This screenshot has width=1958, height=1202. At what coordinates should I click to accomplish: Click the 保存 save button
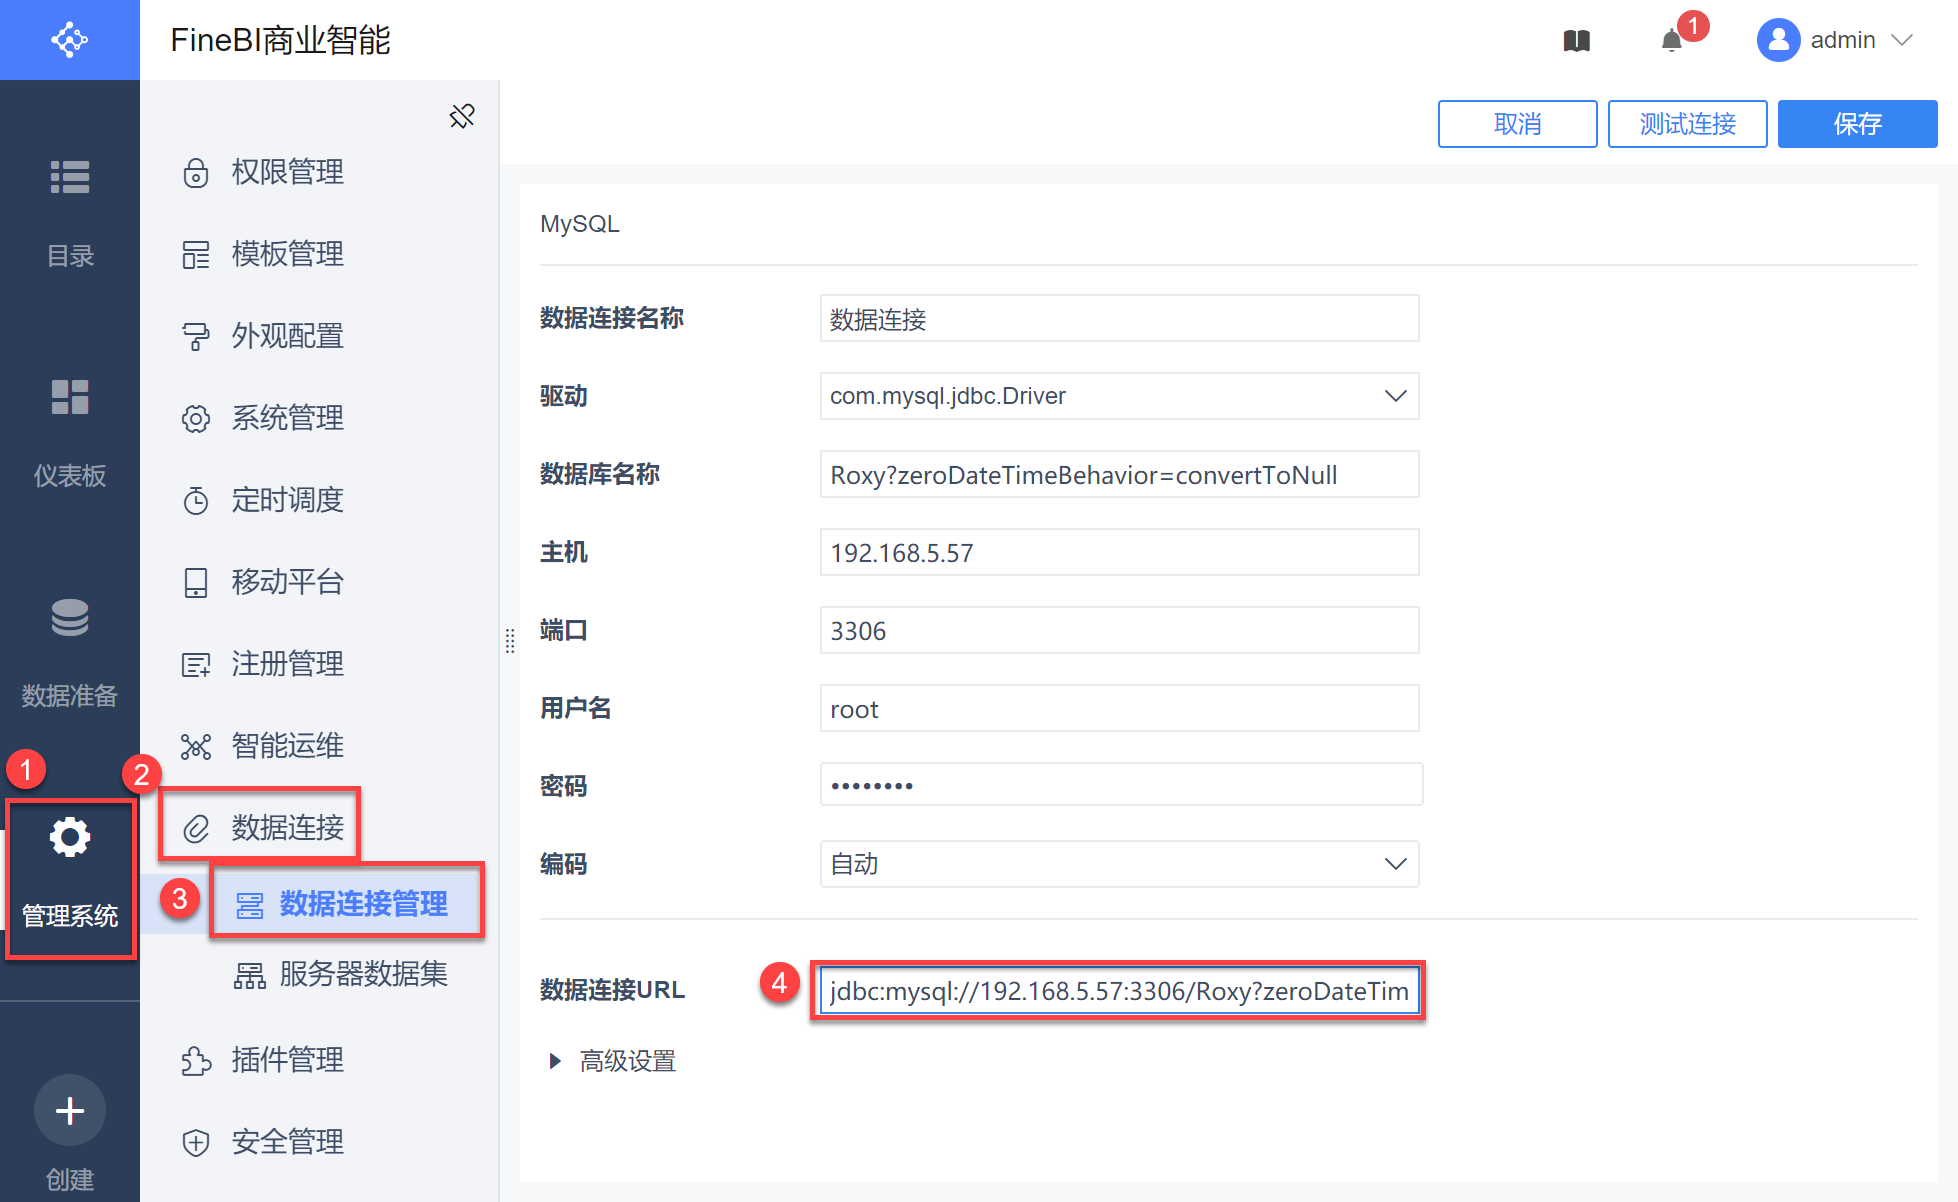1857,124
